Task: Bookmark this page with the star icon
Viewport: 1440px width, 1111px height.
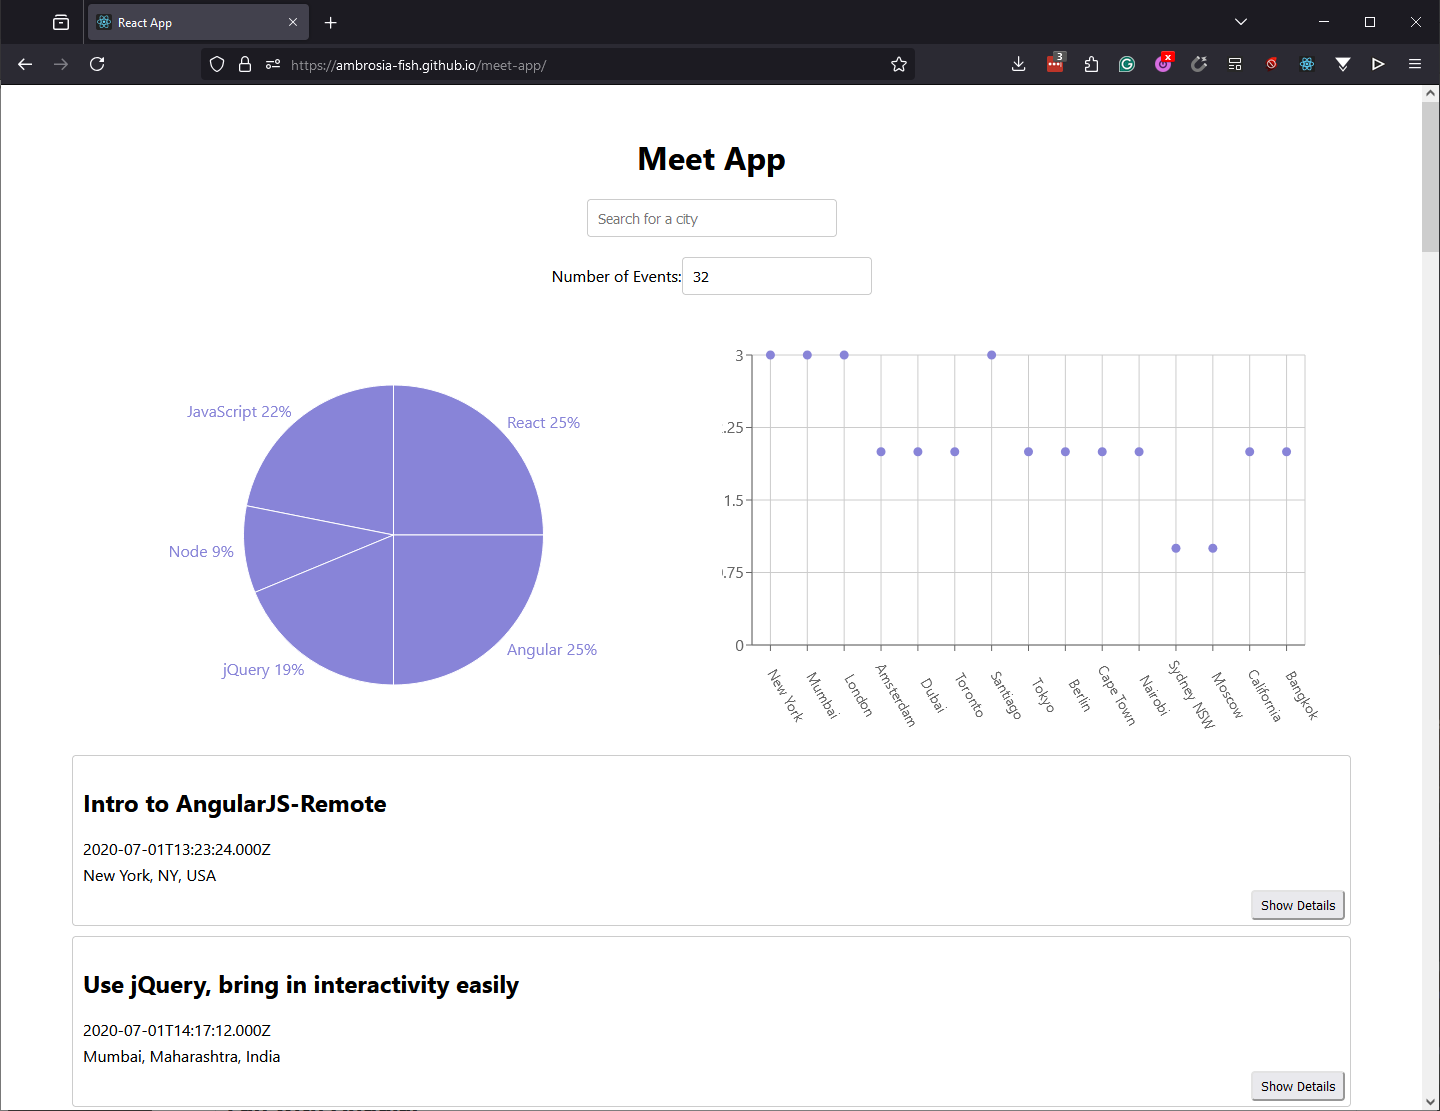Action: pyautogui.click(x=898, y=63)
